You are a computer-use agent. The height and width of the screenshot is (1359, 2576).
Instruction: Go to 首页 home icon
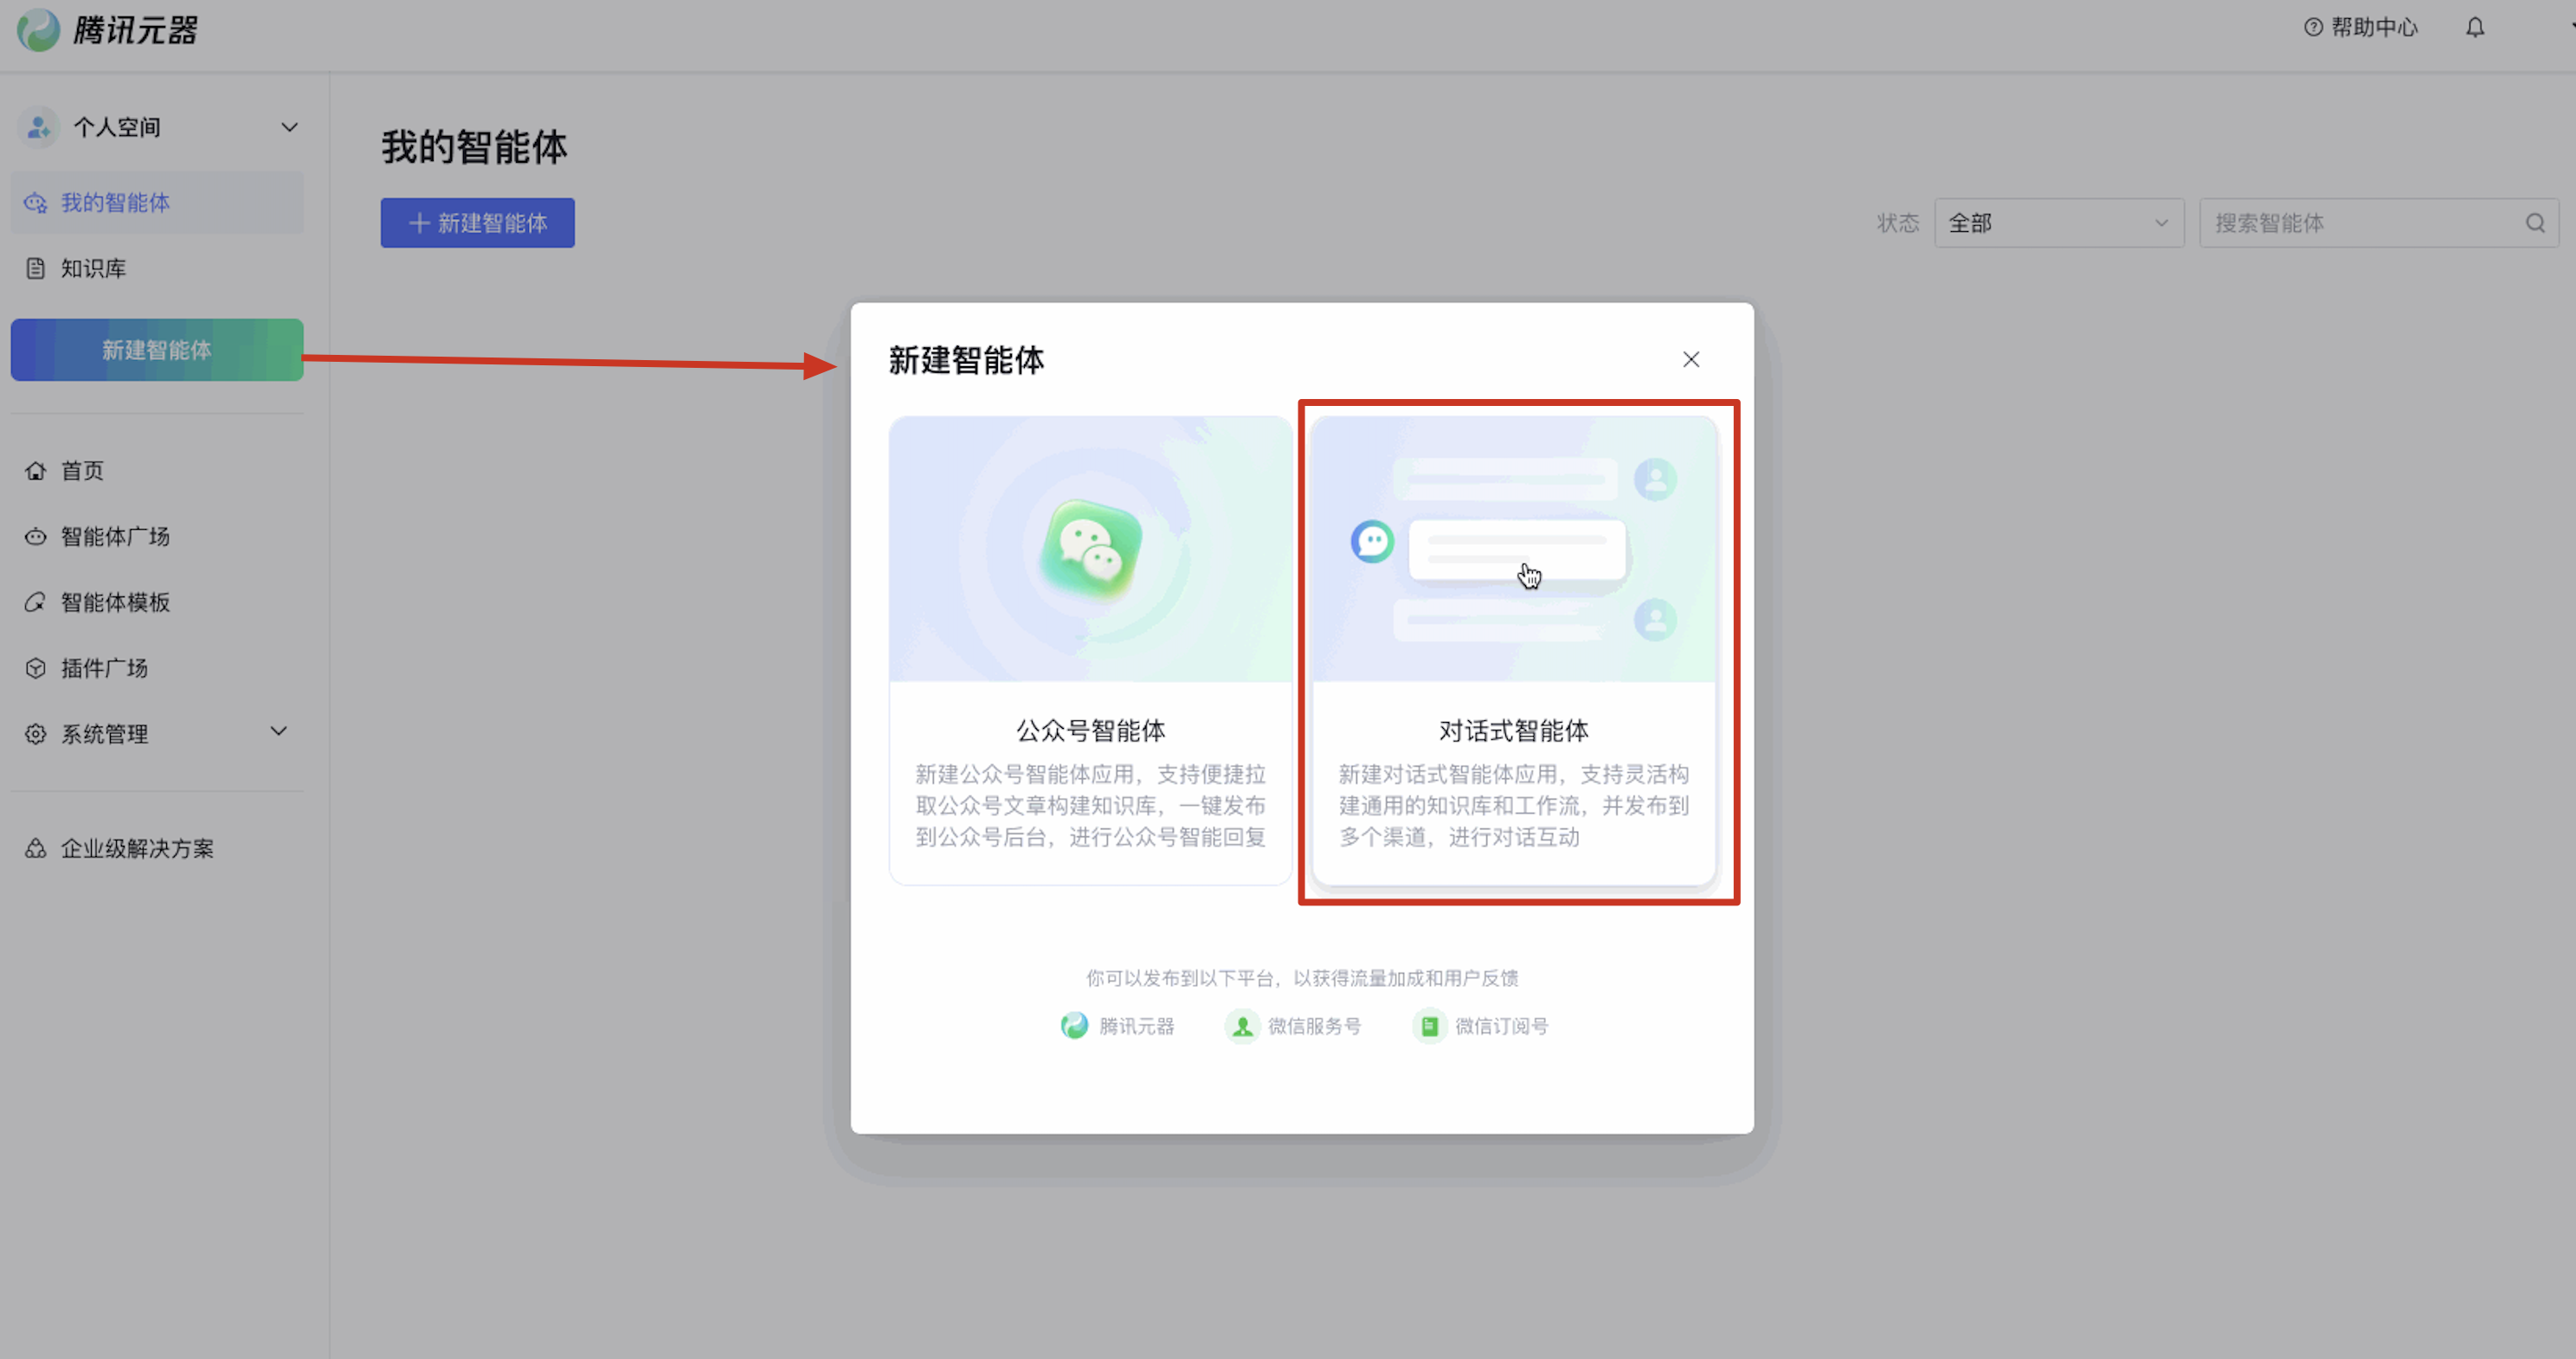[x=36, y=470]
